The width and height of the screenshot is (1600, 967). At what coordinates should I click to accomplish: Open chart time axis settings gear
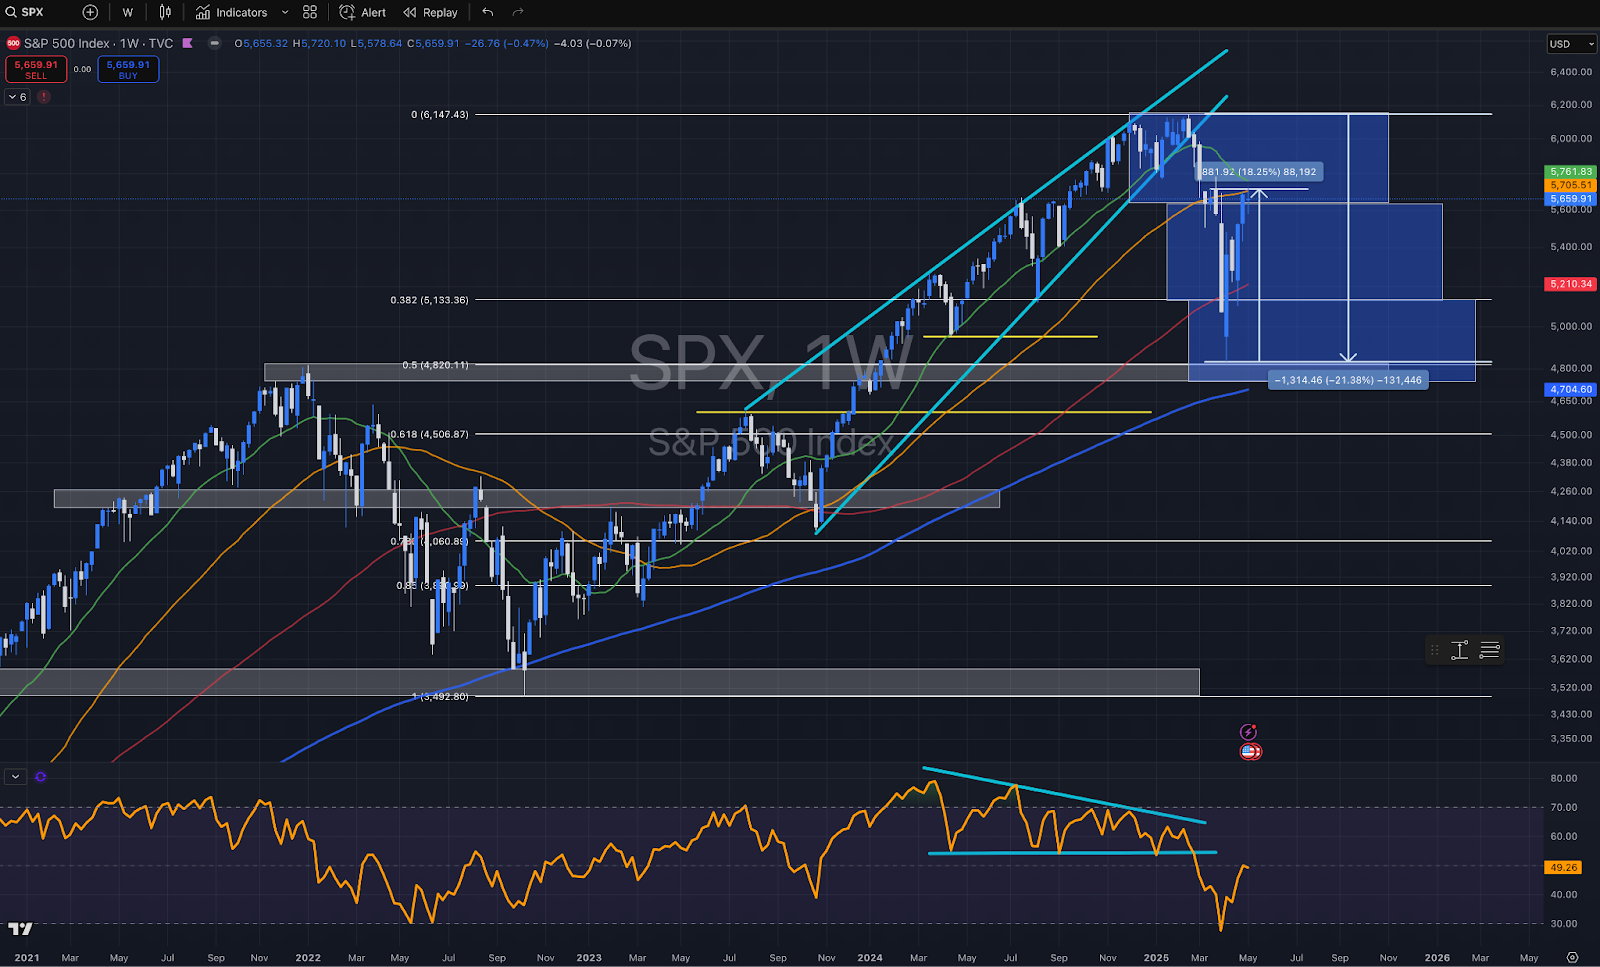[x=1572, y=957]
